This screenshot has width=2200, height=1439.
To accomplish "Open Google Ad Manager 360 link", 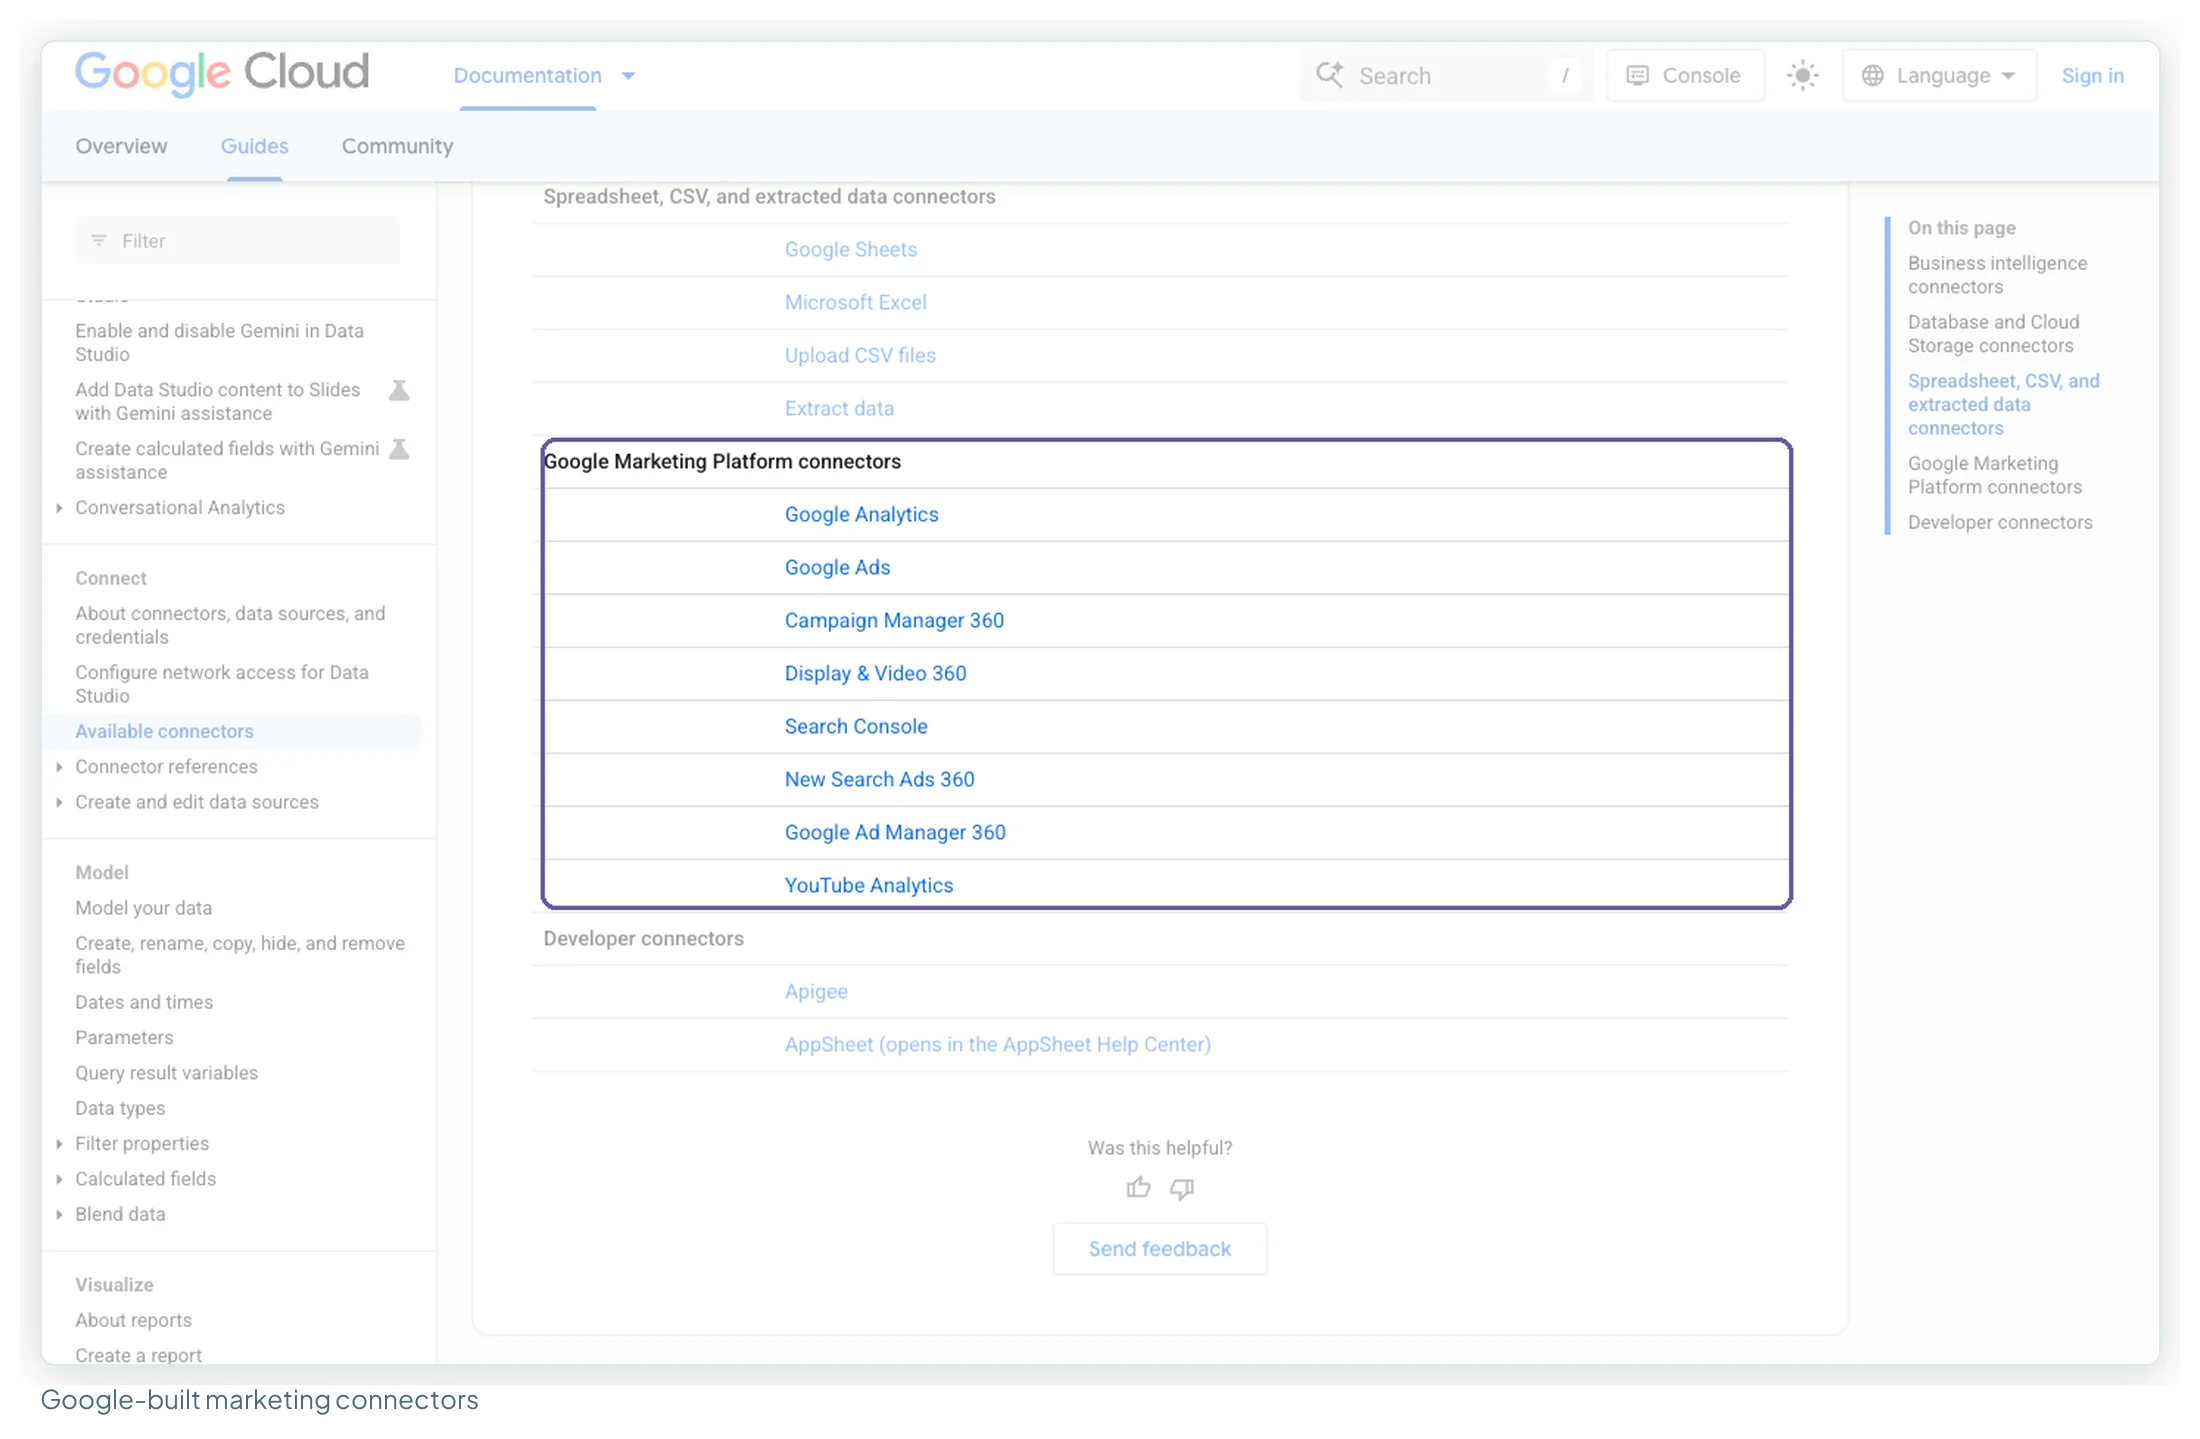I will point(894,832).
